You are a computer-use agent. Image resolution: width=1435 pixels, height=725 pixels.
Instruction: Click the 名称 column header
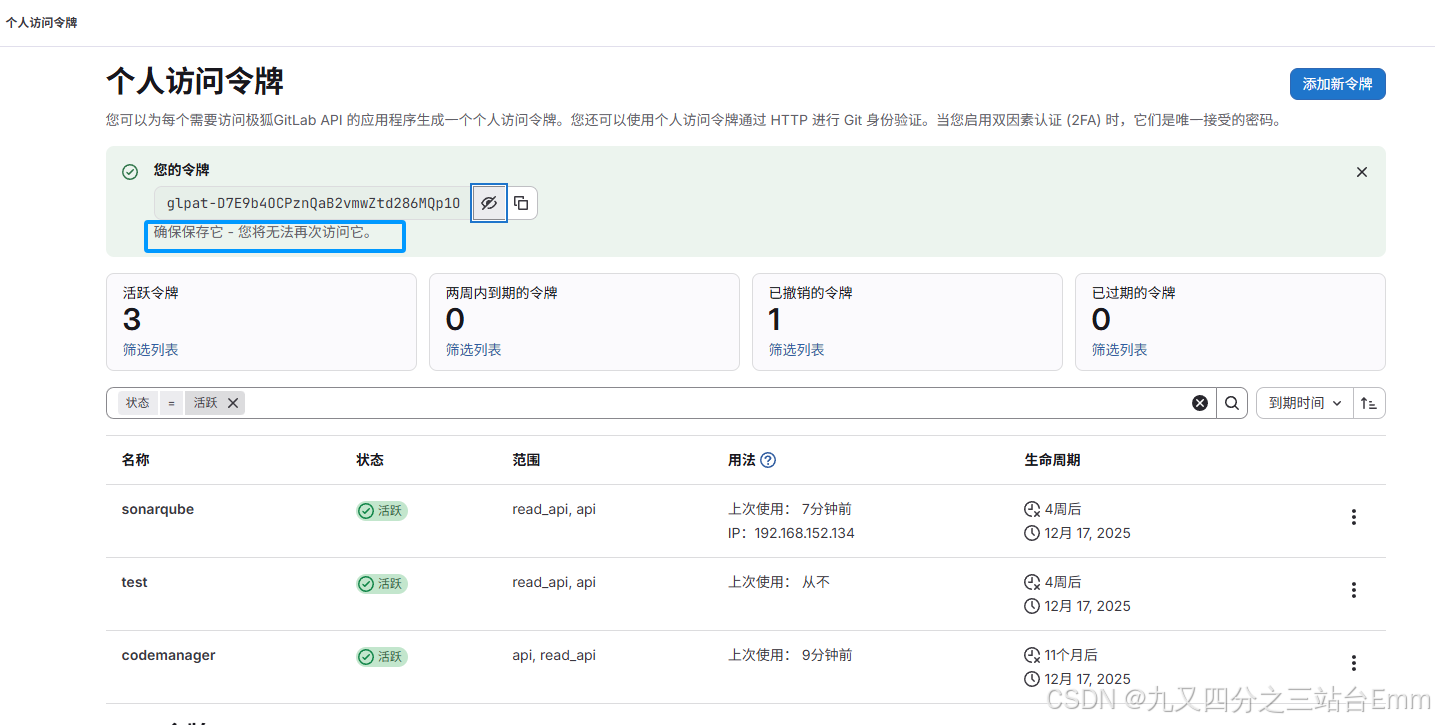(136, 460)
